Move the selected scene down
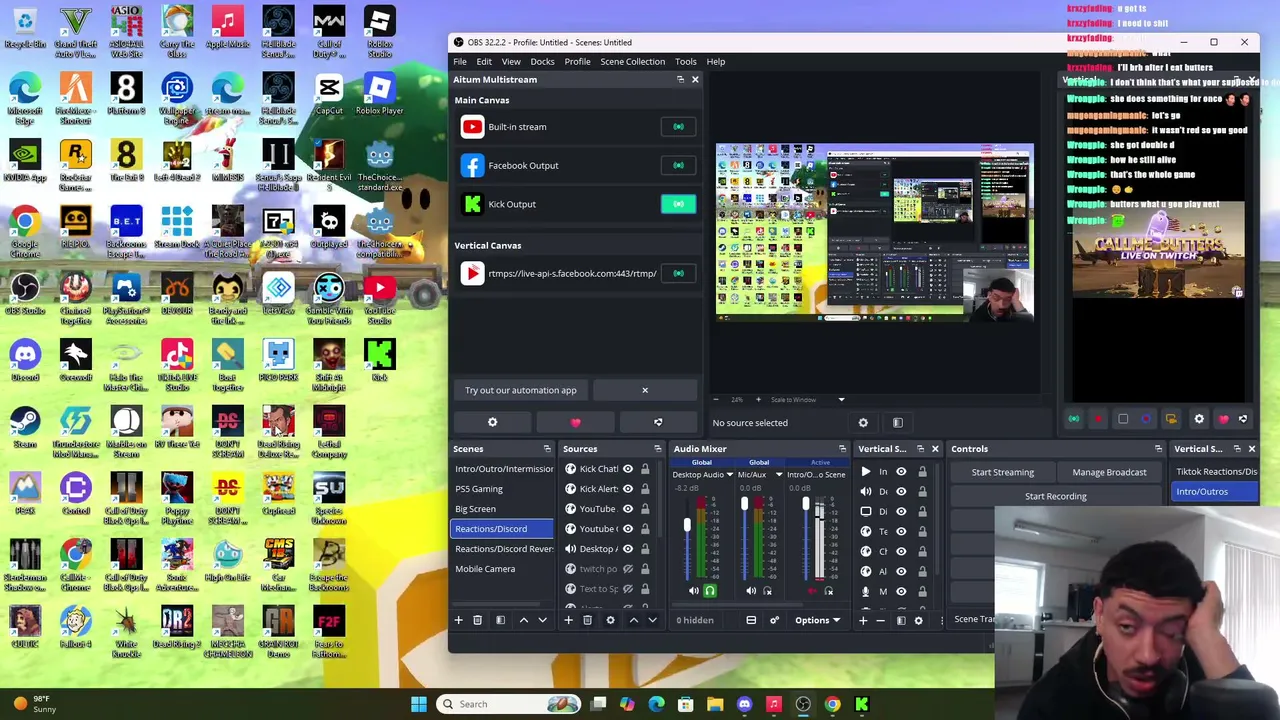This screenshot has height=720, width=1280. 542,620
